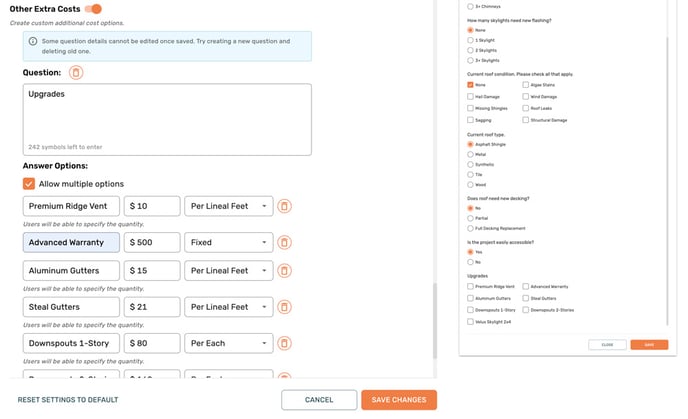This screenshot has height=419, width=688.
Task: Check the Hail Damage checkbox
Action: [470, 97]
